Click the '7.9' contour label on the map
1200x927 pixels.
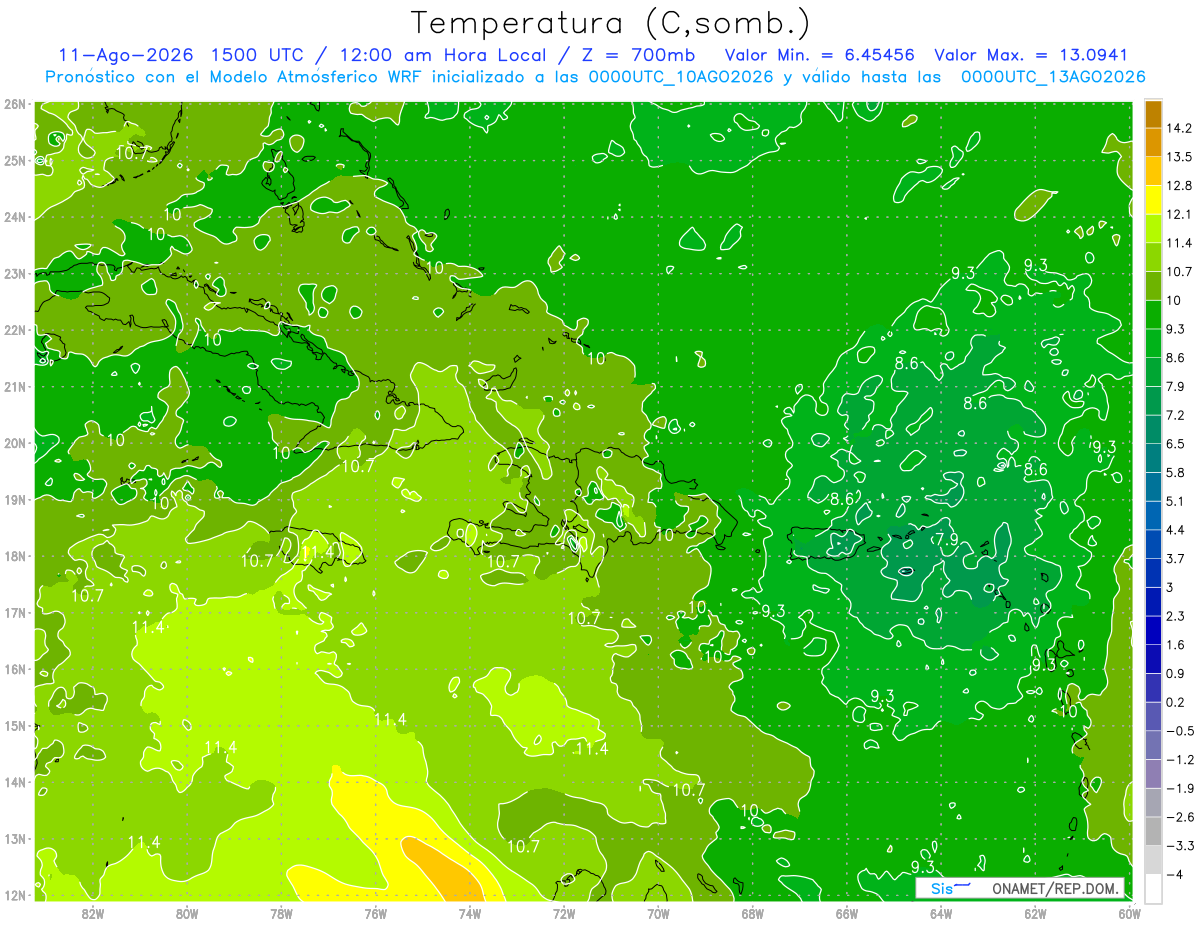tap(946, 540)
